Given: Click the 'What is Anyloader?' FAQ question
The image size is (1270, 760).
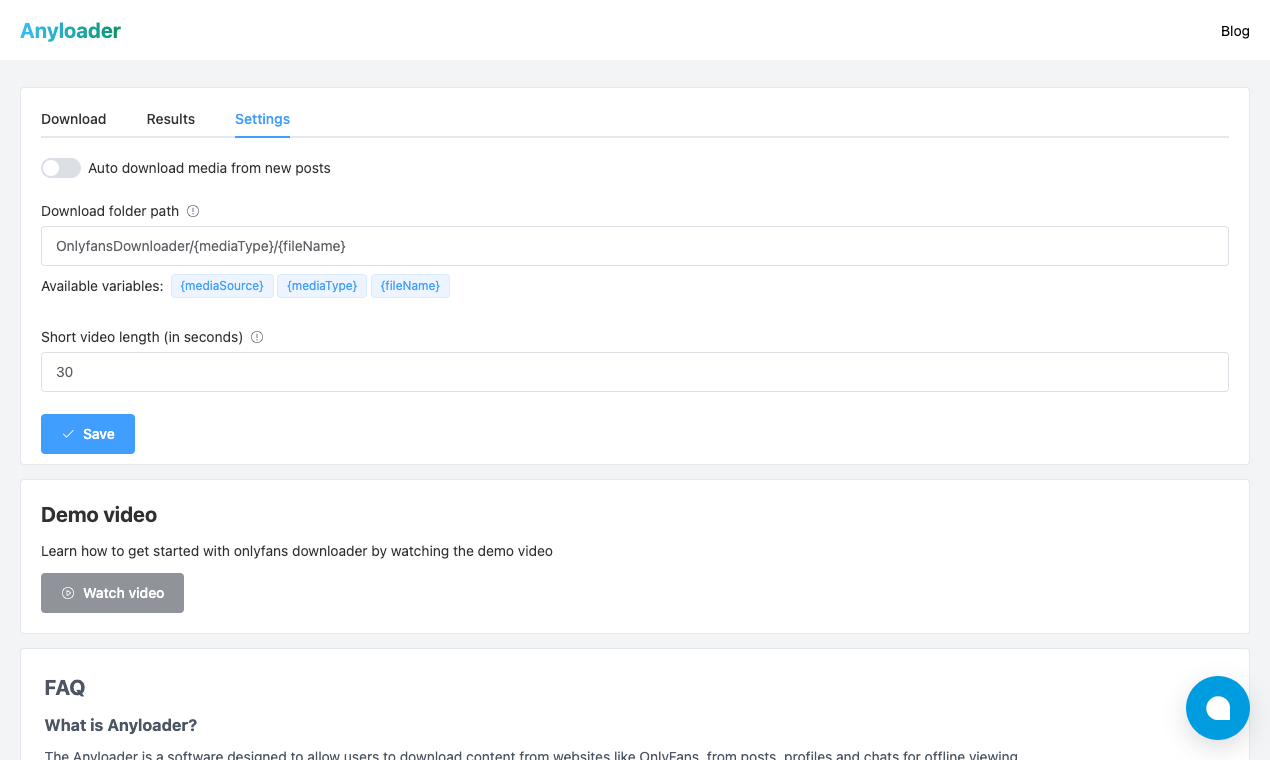Looking at the screenshot, I should coord(121,725).
